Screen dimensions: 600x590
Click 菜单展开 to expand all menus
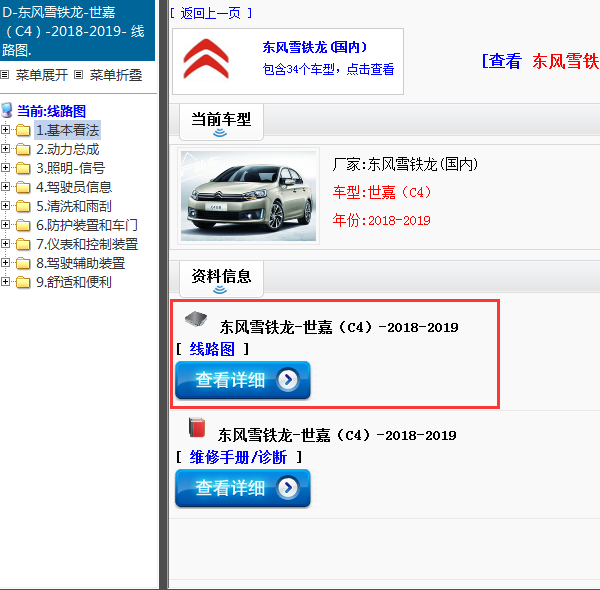[x=41, y=75]
